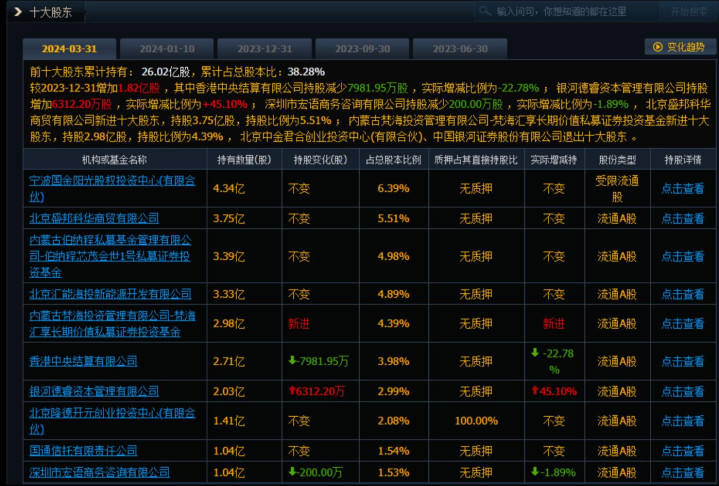Click the search magnifier icon
This screenshot has height=486, width=719.
click(485, 11)
